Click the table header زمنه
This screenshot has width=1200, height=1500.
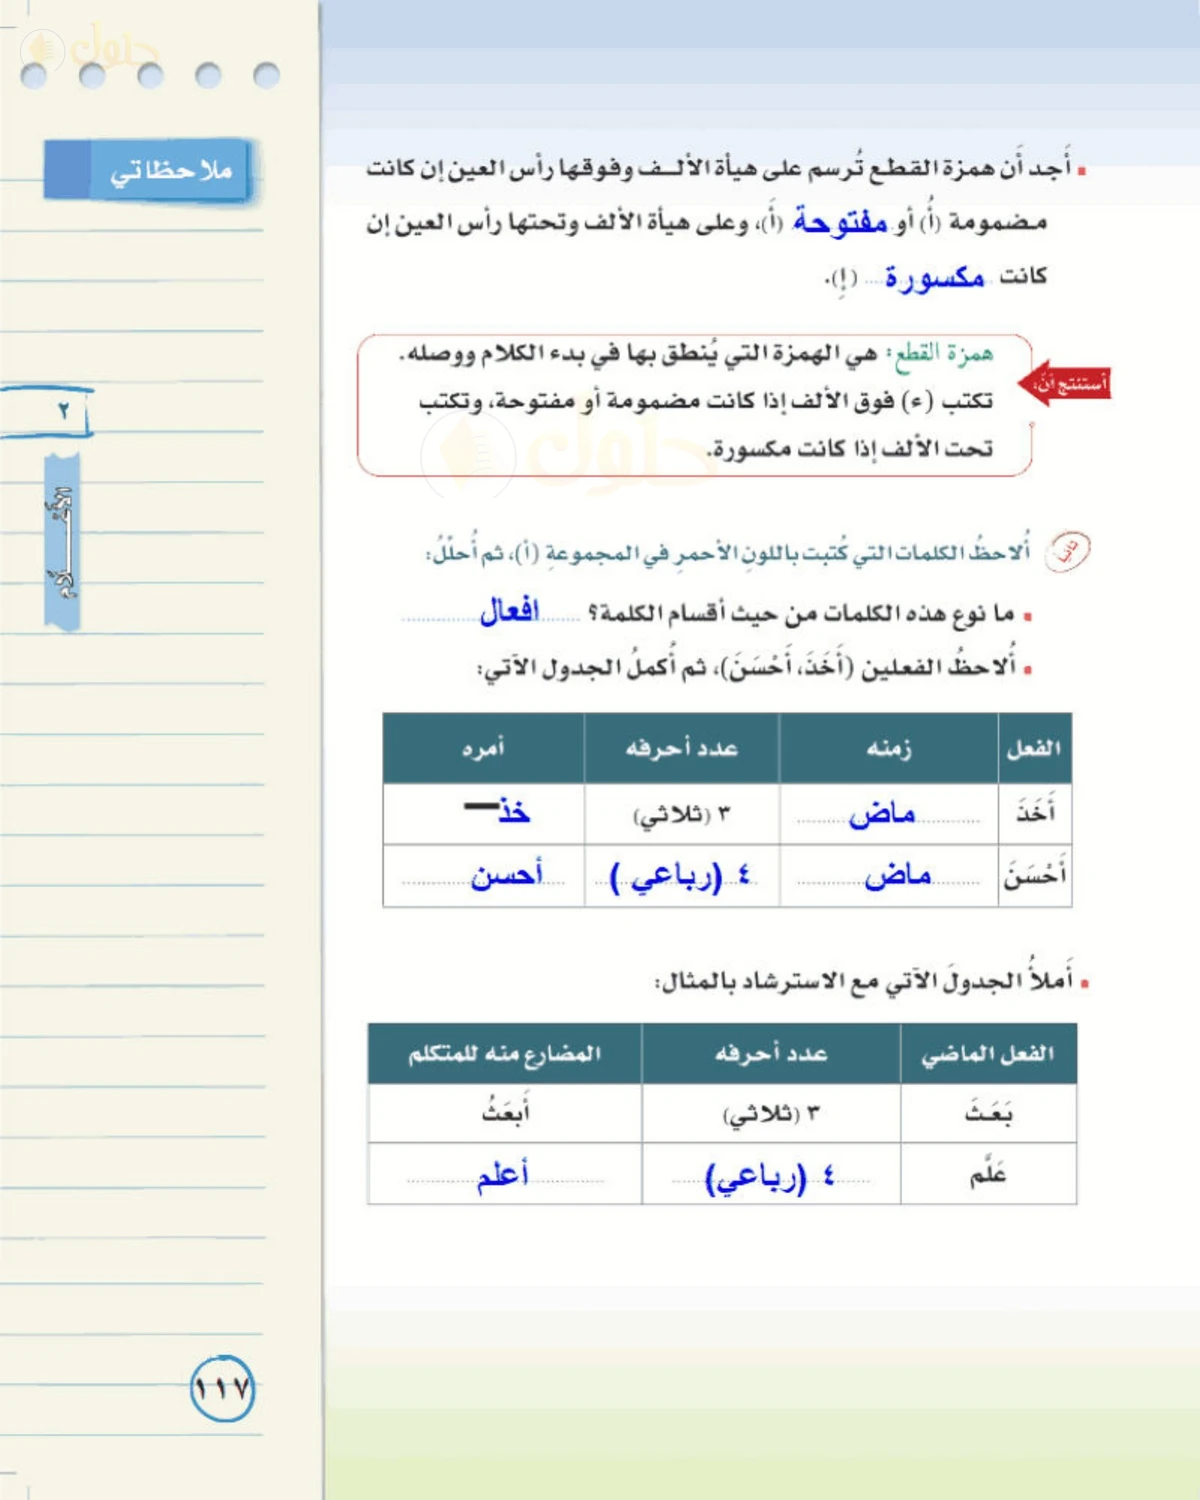tap(888, 748)
